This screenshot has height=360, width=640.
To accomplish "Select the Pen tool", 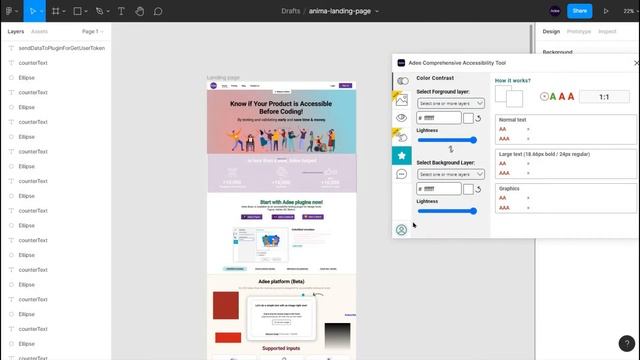I will point(99,11).
